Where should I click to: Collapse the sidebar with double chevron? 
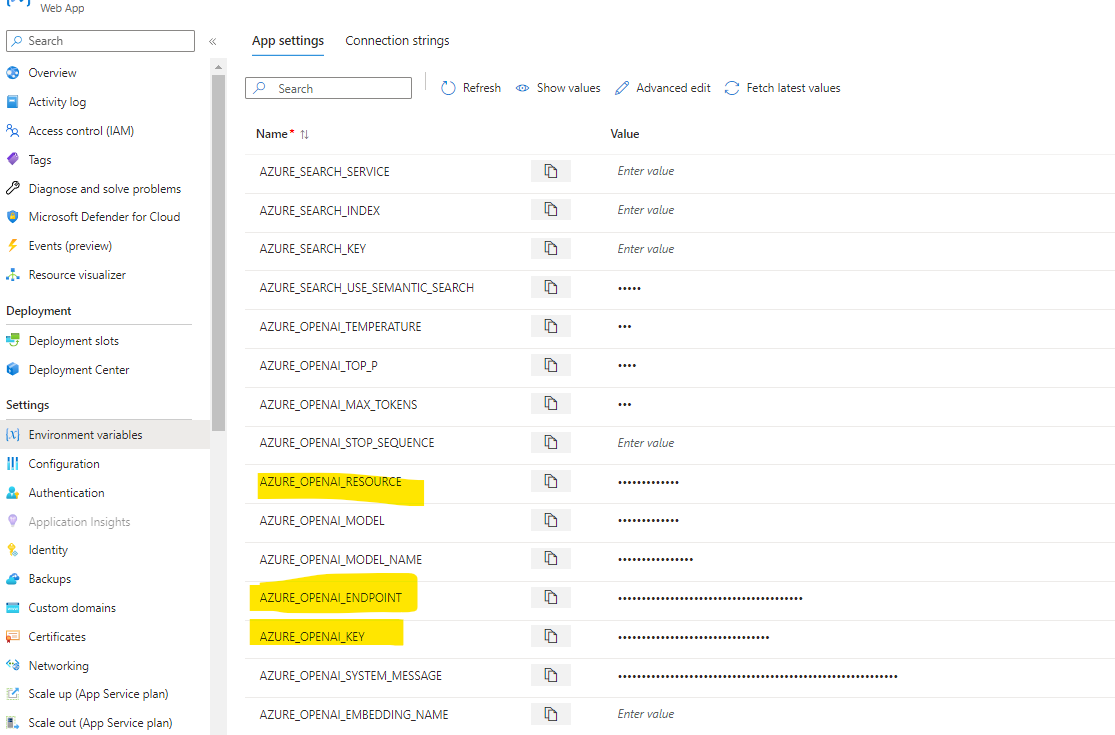click(x=212, y=41)
